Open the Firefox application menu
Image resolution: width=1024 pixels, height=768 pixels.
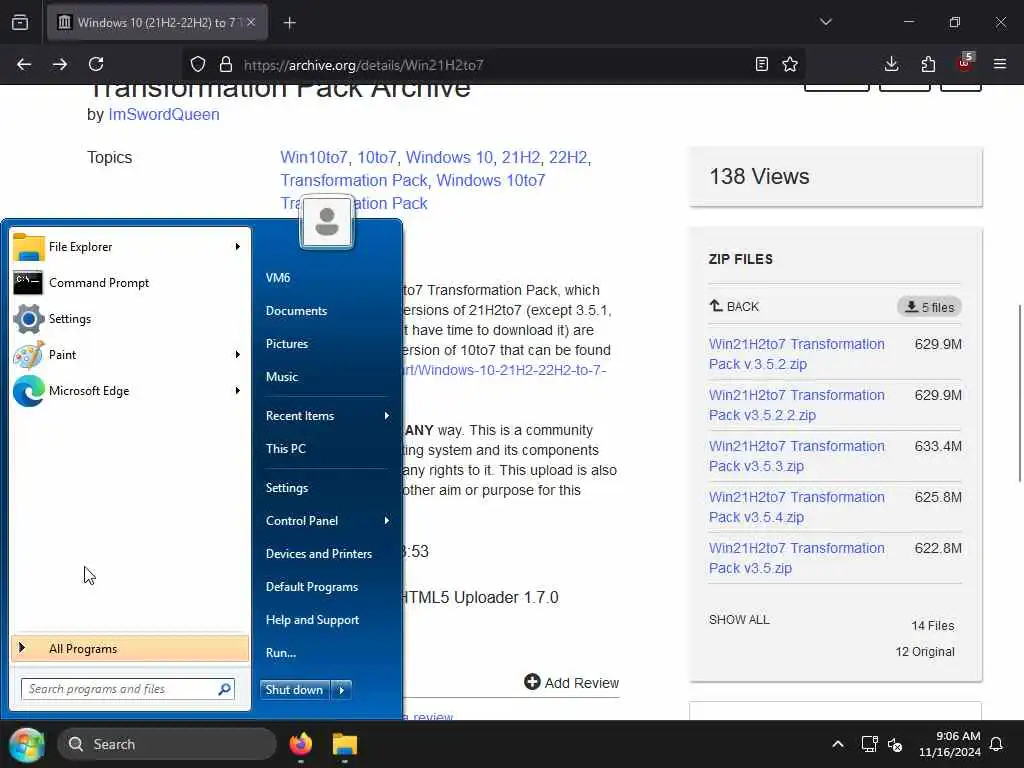(1000, 64)
